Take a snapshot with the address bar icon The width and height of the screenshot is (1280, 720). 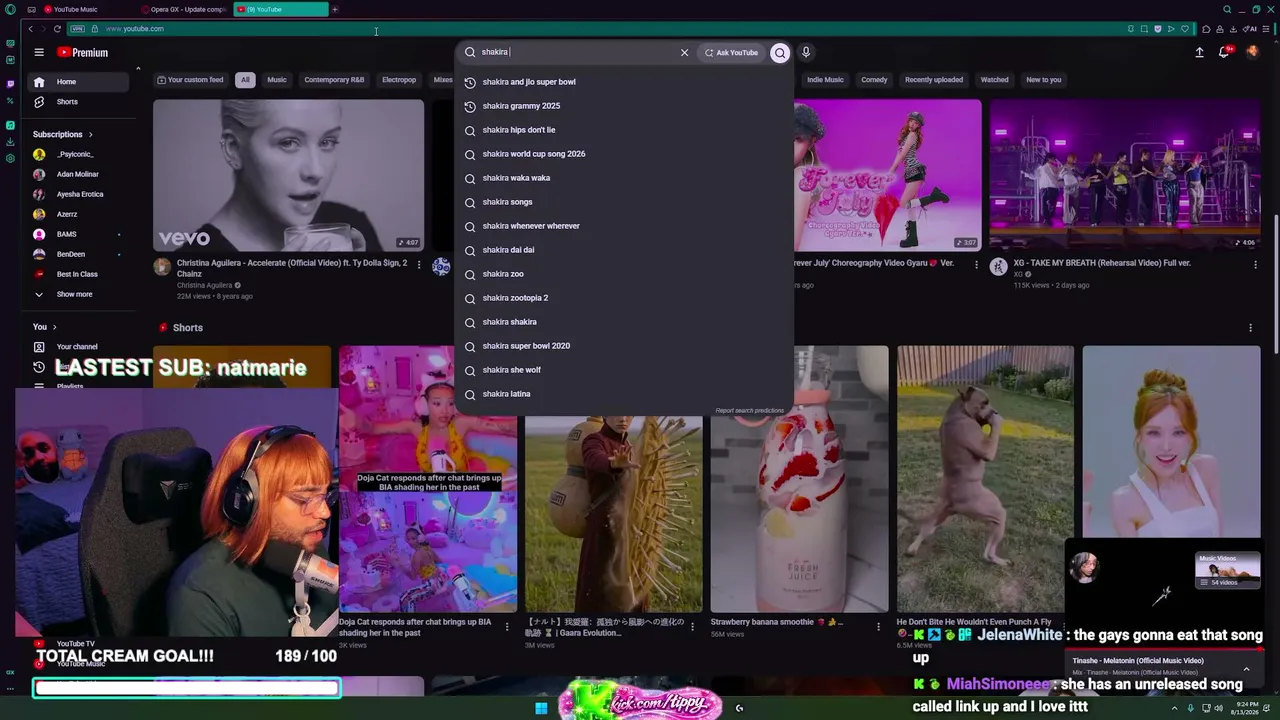(1144, 29)
